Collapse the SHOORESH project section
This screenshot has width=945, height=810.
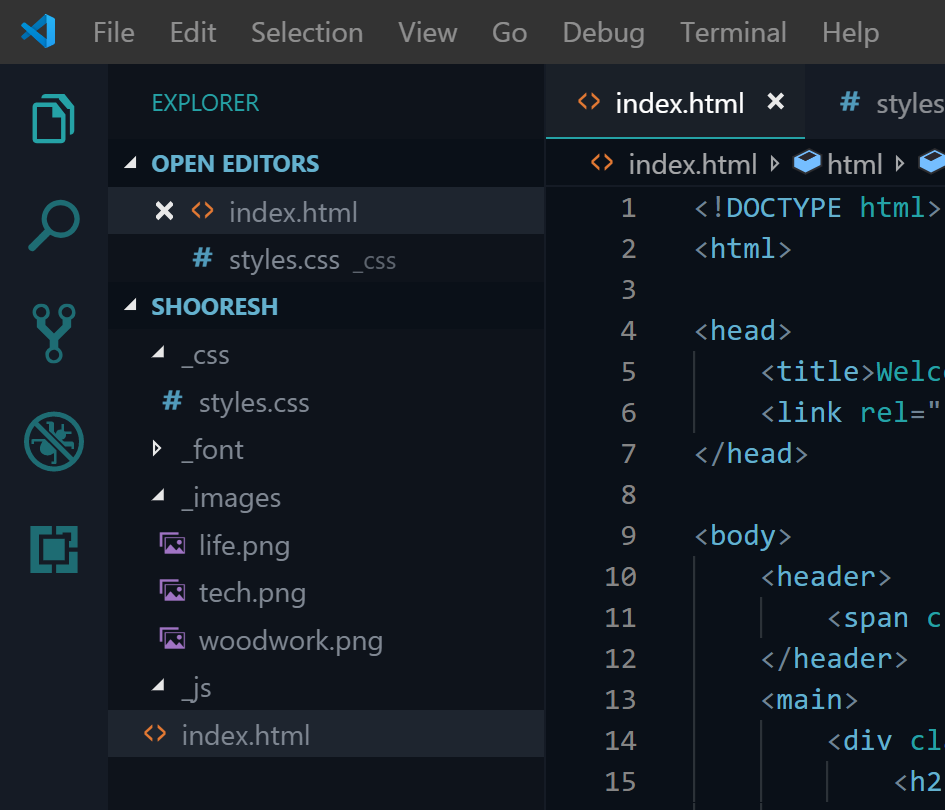(131, 307)
